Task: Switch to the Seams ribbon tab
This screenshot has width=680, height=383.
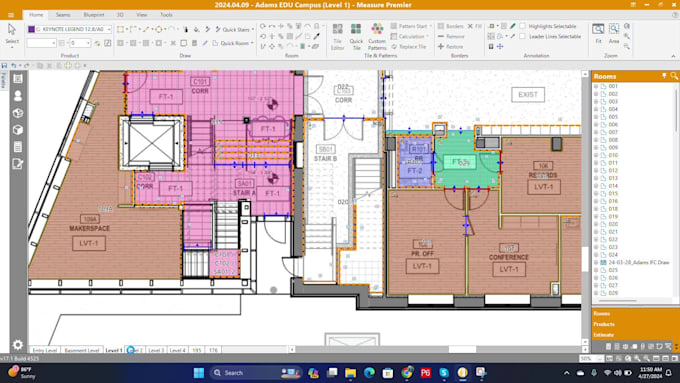Action: point(63,15)
